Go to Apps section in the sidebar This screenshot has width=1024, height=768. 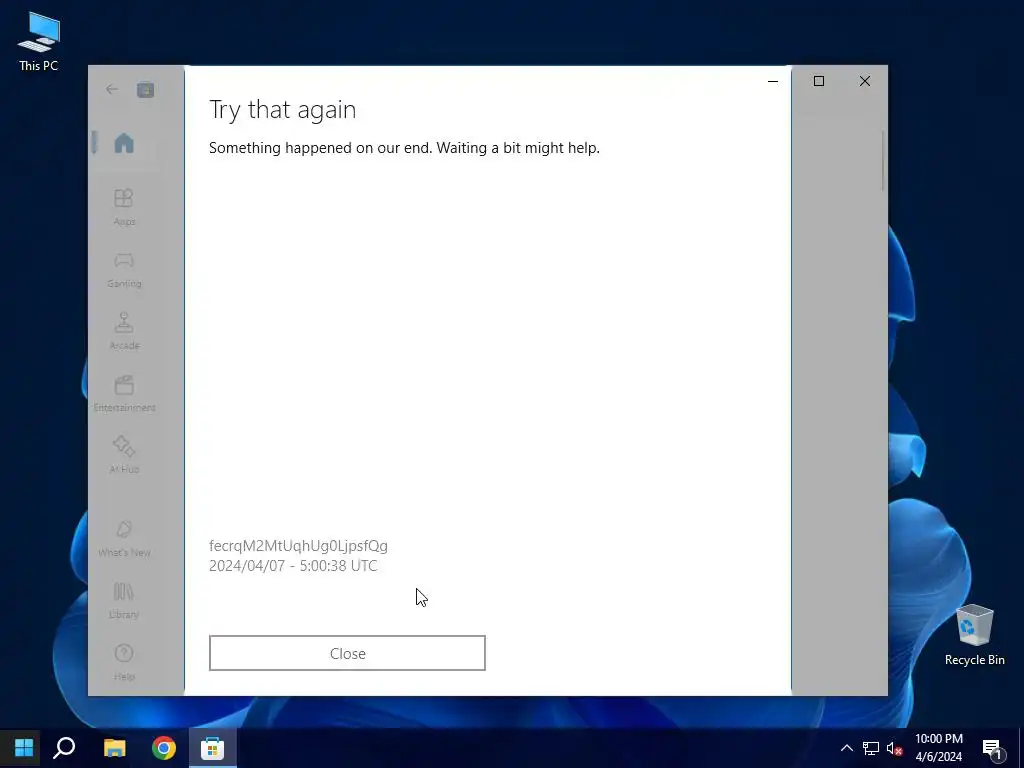(x=124, y=207)
